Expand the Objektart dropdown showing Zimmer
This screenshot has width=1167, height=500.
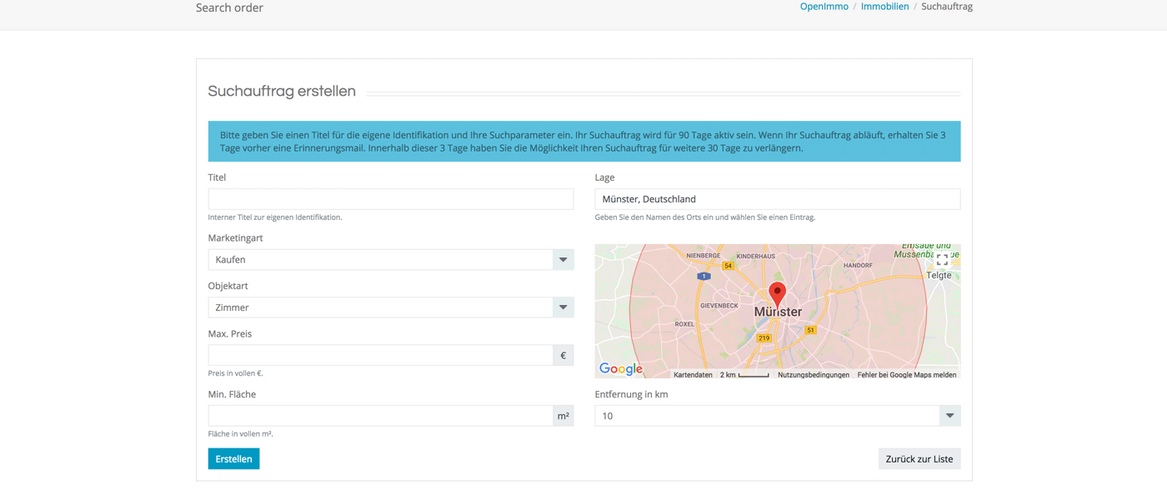click(x=390, y=308)
